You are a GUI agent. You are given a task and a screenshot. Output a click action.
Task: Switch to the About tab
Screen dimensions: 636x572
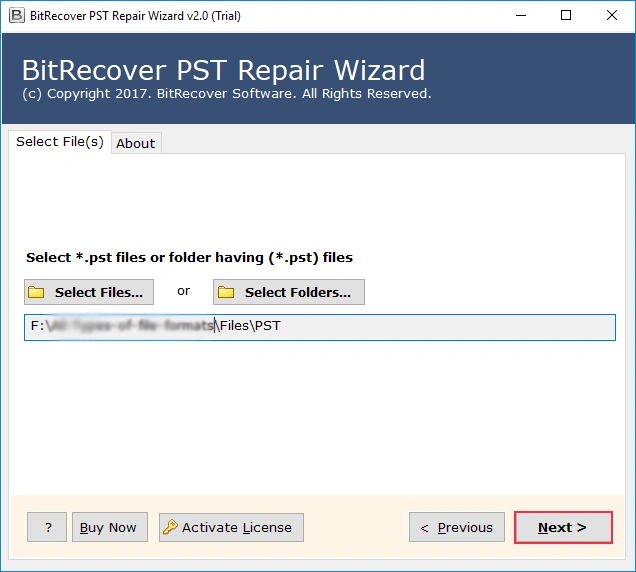[x=136, y=143]
